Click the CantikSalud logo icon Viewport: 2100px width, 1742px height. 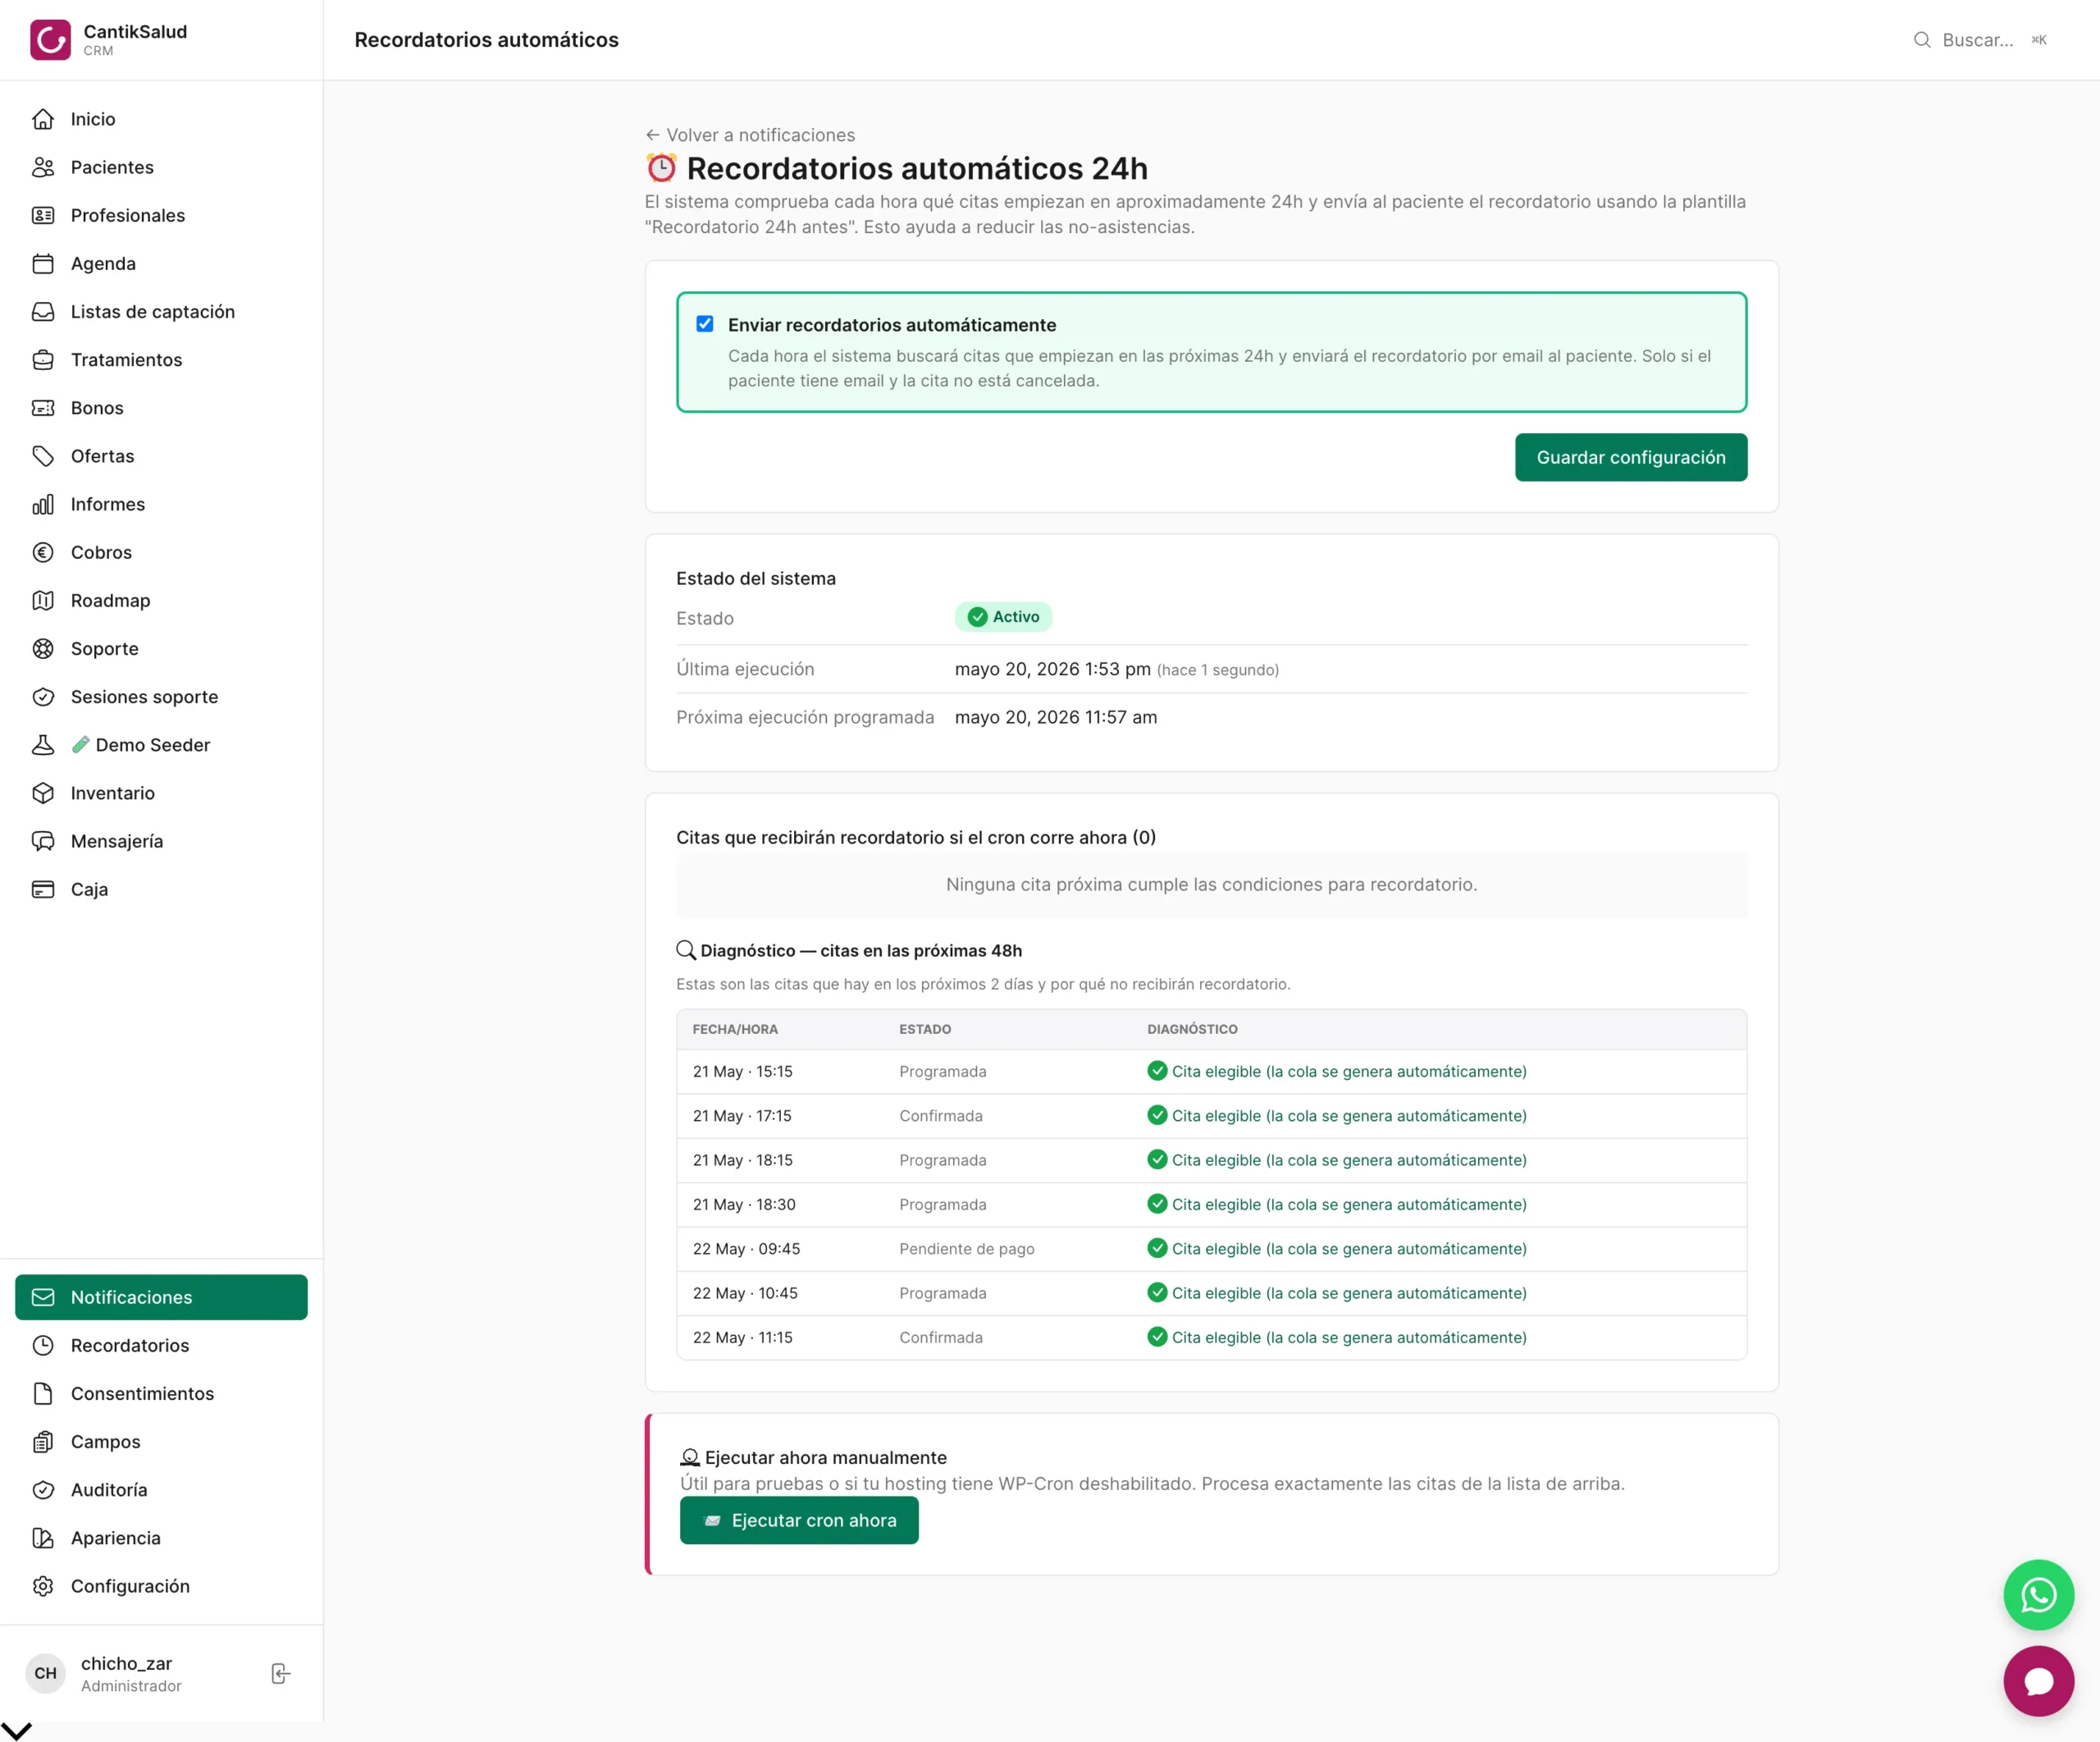coord(50,40)
